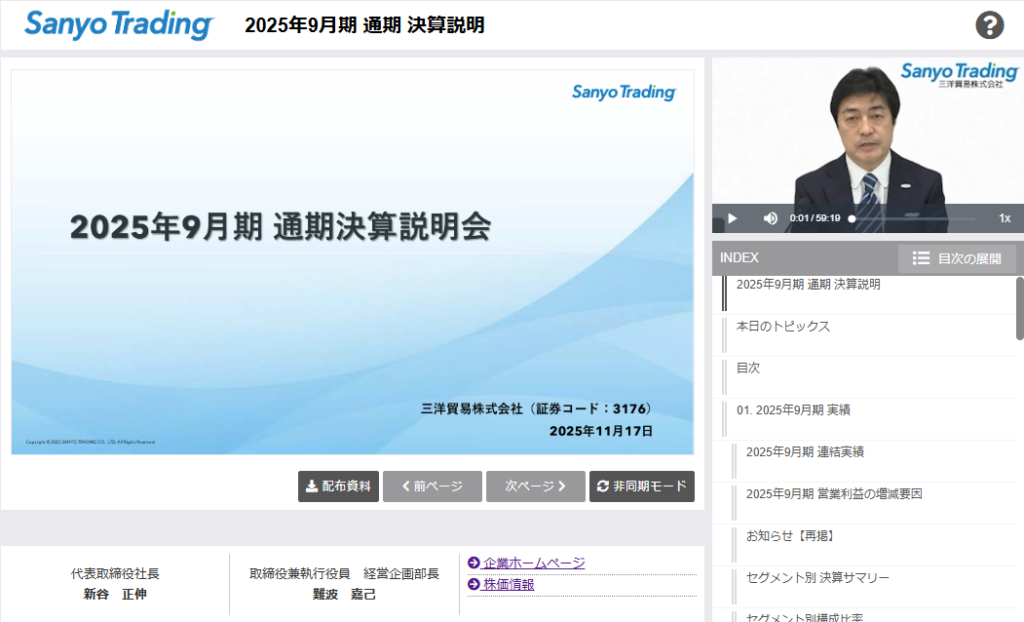Viewport: 1024px width, 622px height.
Task: Advance to next slide (次ページ)
Action: tap(535, 486)
